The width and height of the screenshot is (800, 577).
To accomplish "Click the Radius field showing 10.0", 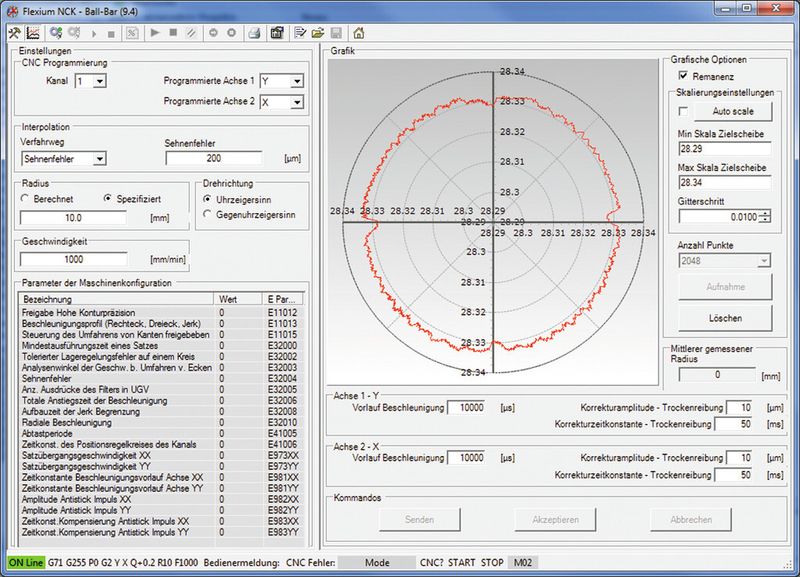I will pos(73,218).
